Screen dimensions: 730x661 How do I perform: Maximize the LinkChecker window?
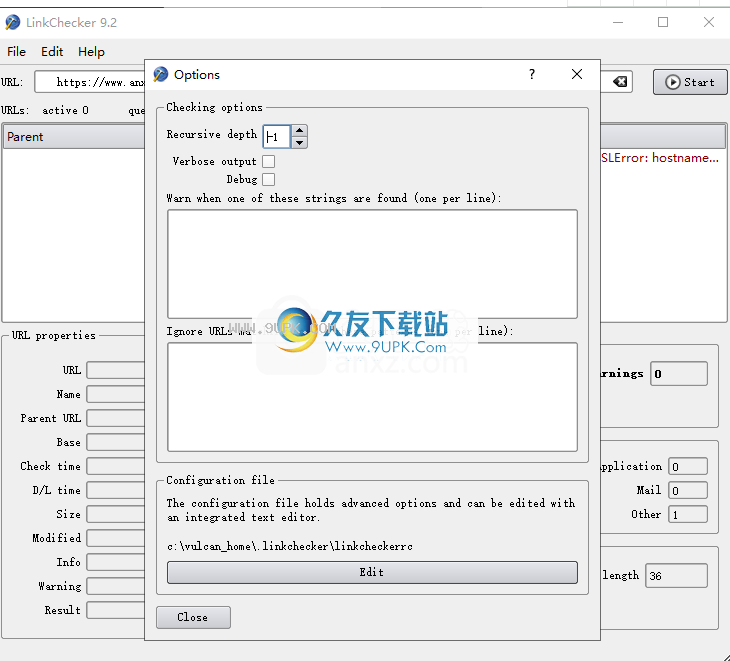(x=663, y=22)
